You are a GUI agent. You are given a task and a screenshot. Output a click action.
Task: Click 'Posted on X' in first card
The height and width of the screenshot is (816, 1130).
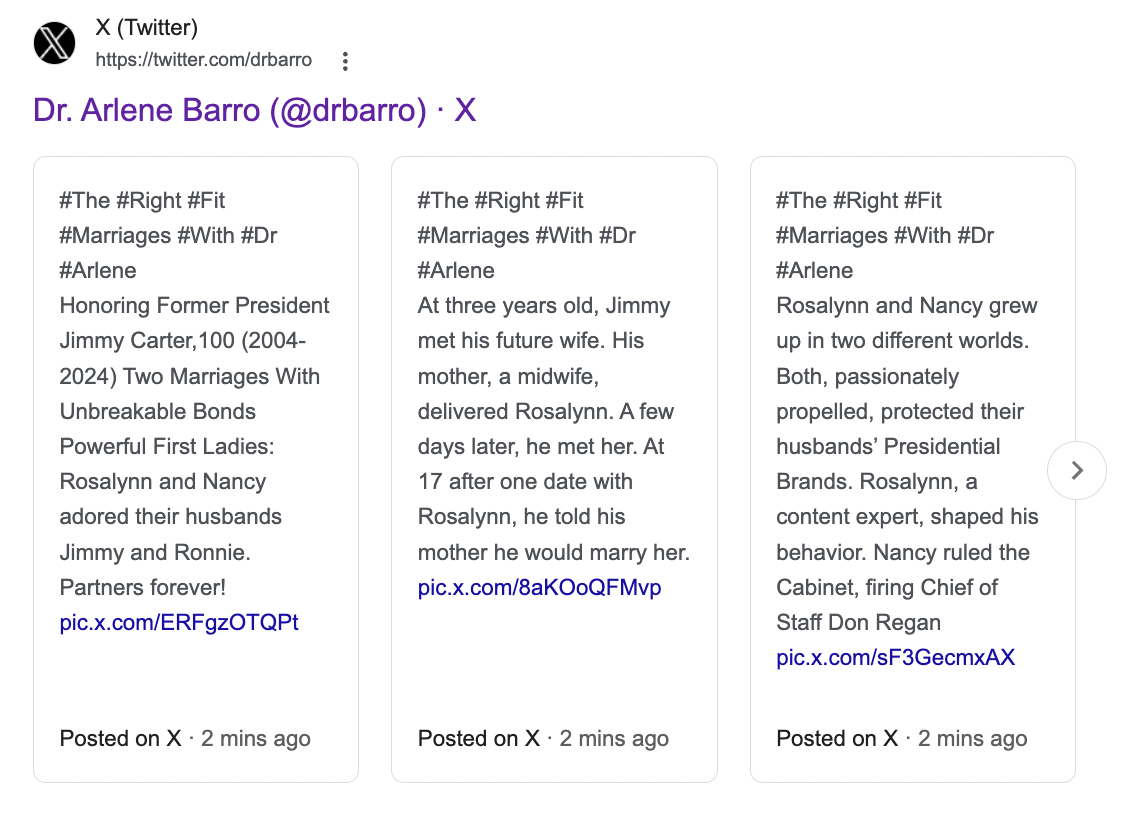120,738
